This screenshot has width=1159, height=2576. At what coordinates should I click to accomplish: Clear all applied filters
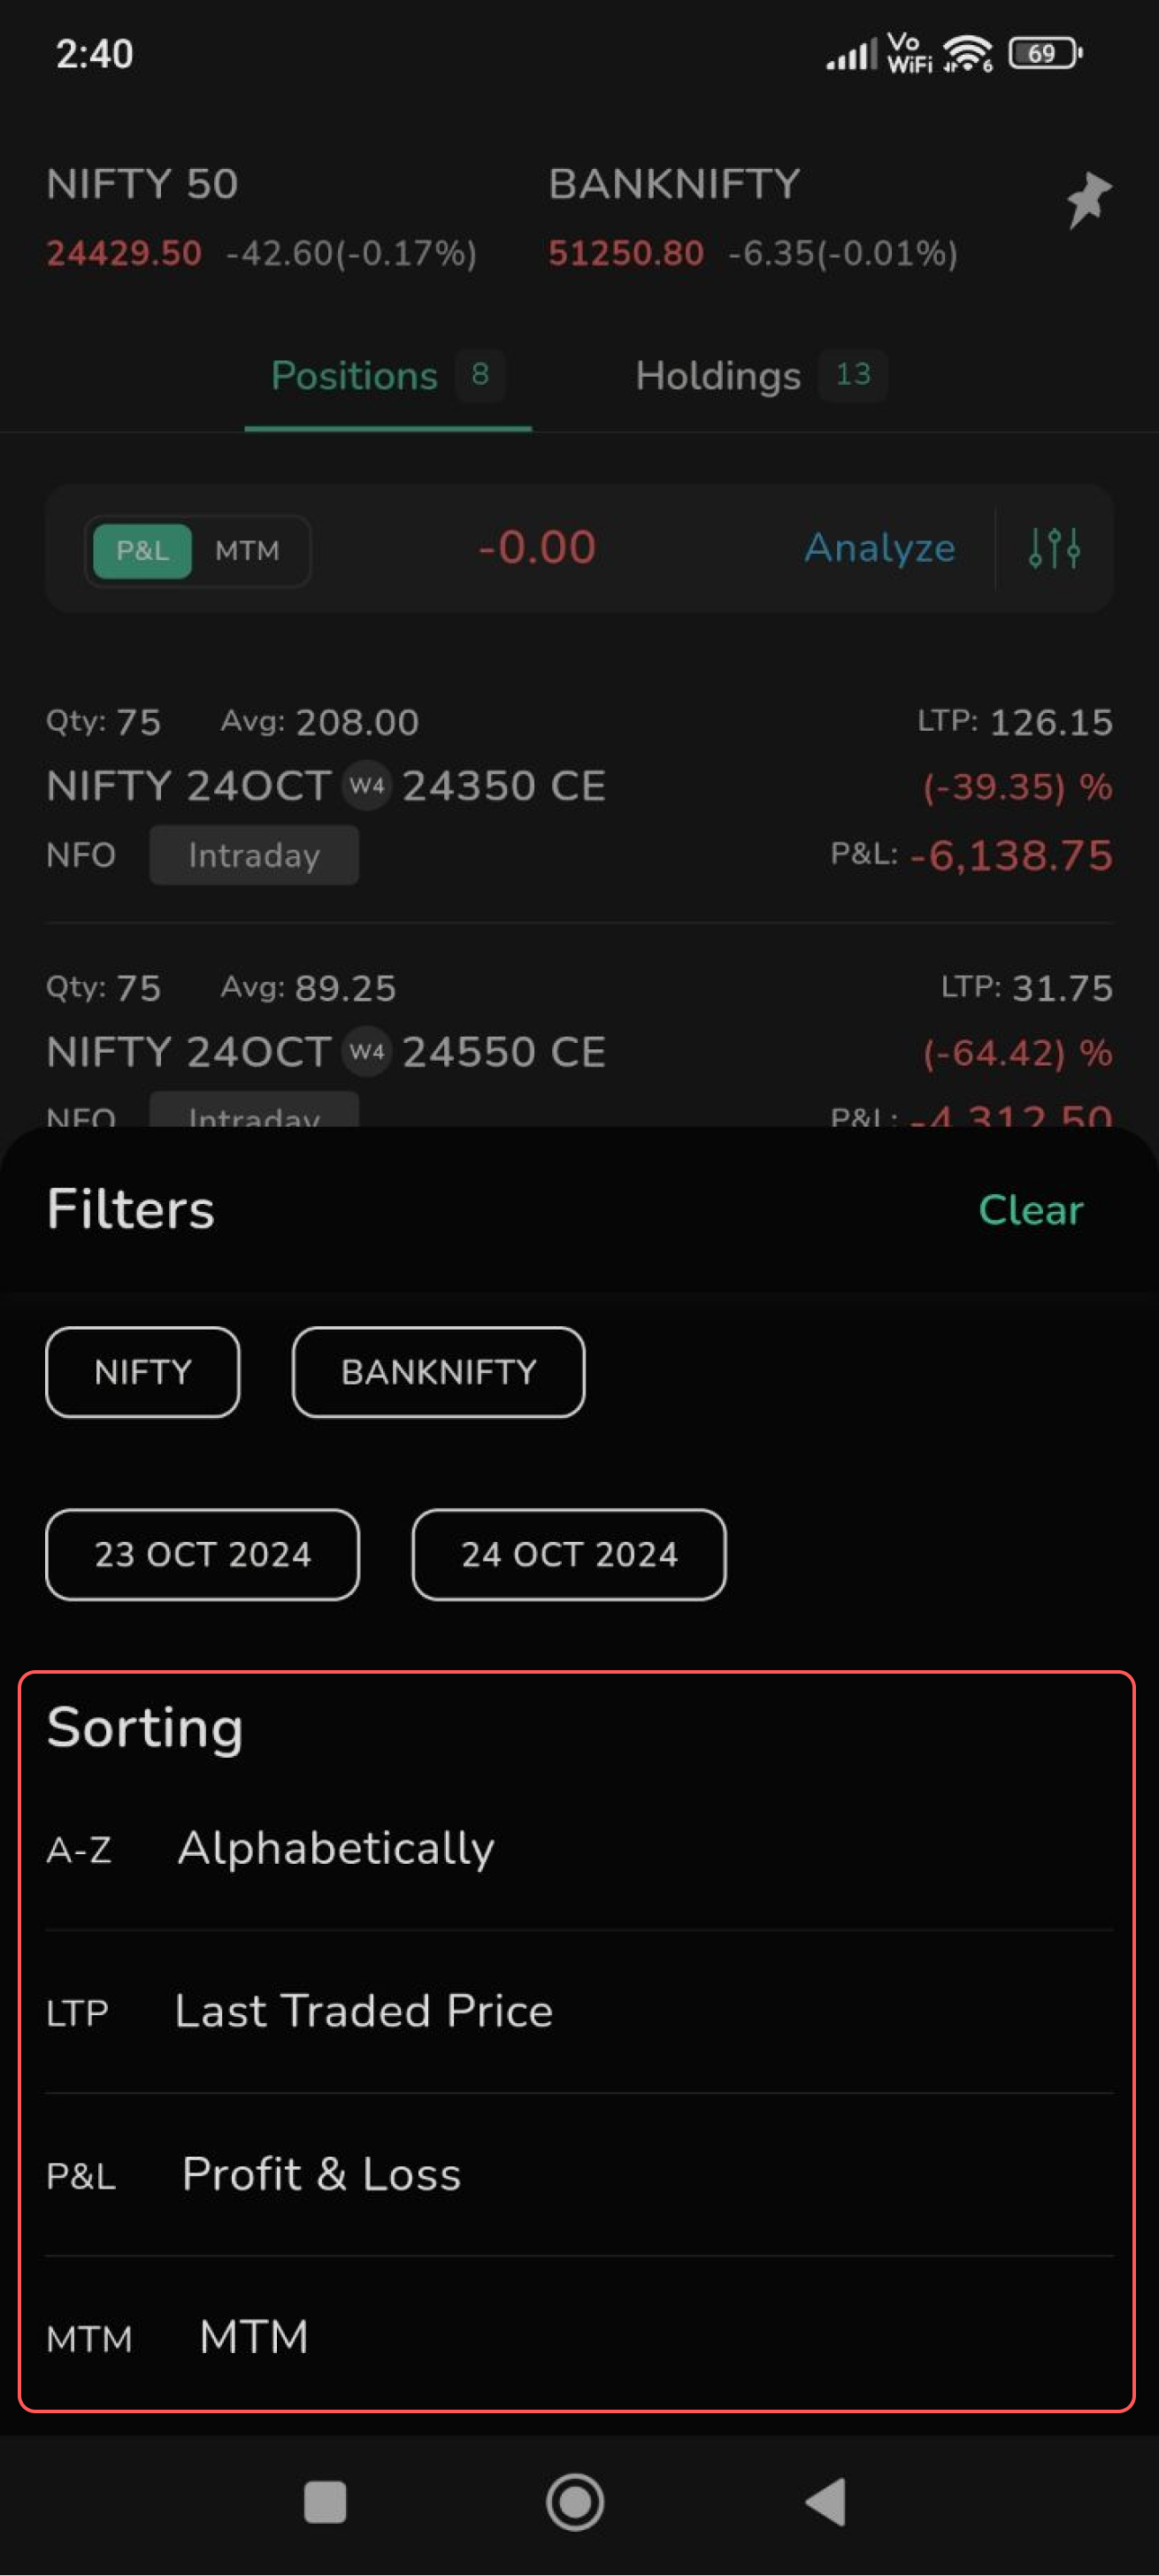1030,1210
